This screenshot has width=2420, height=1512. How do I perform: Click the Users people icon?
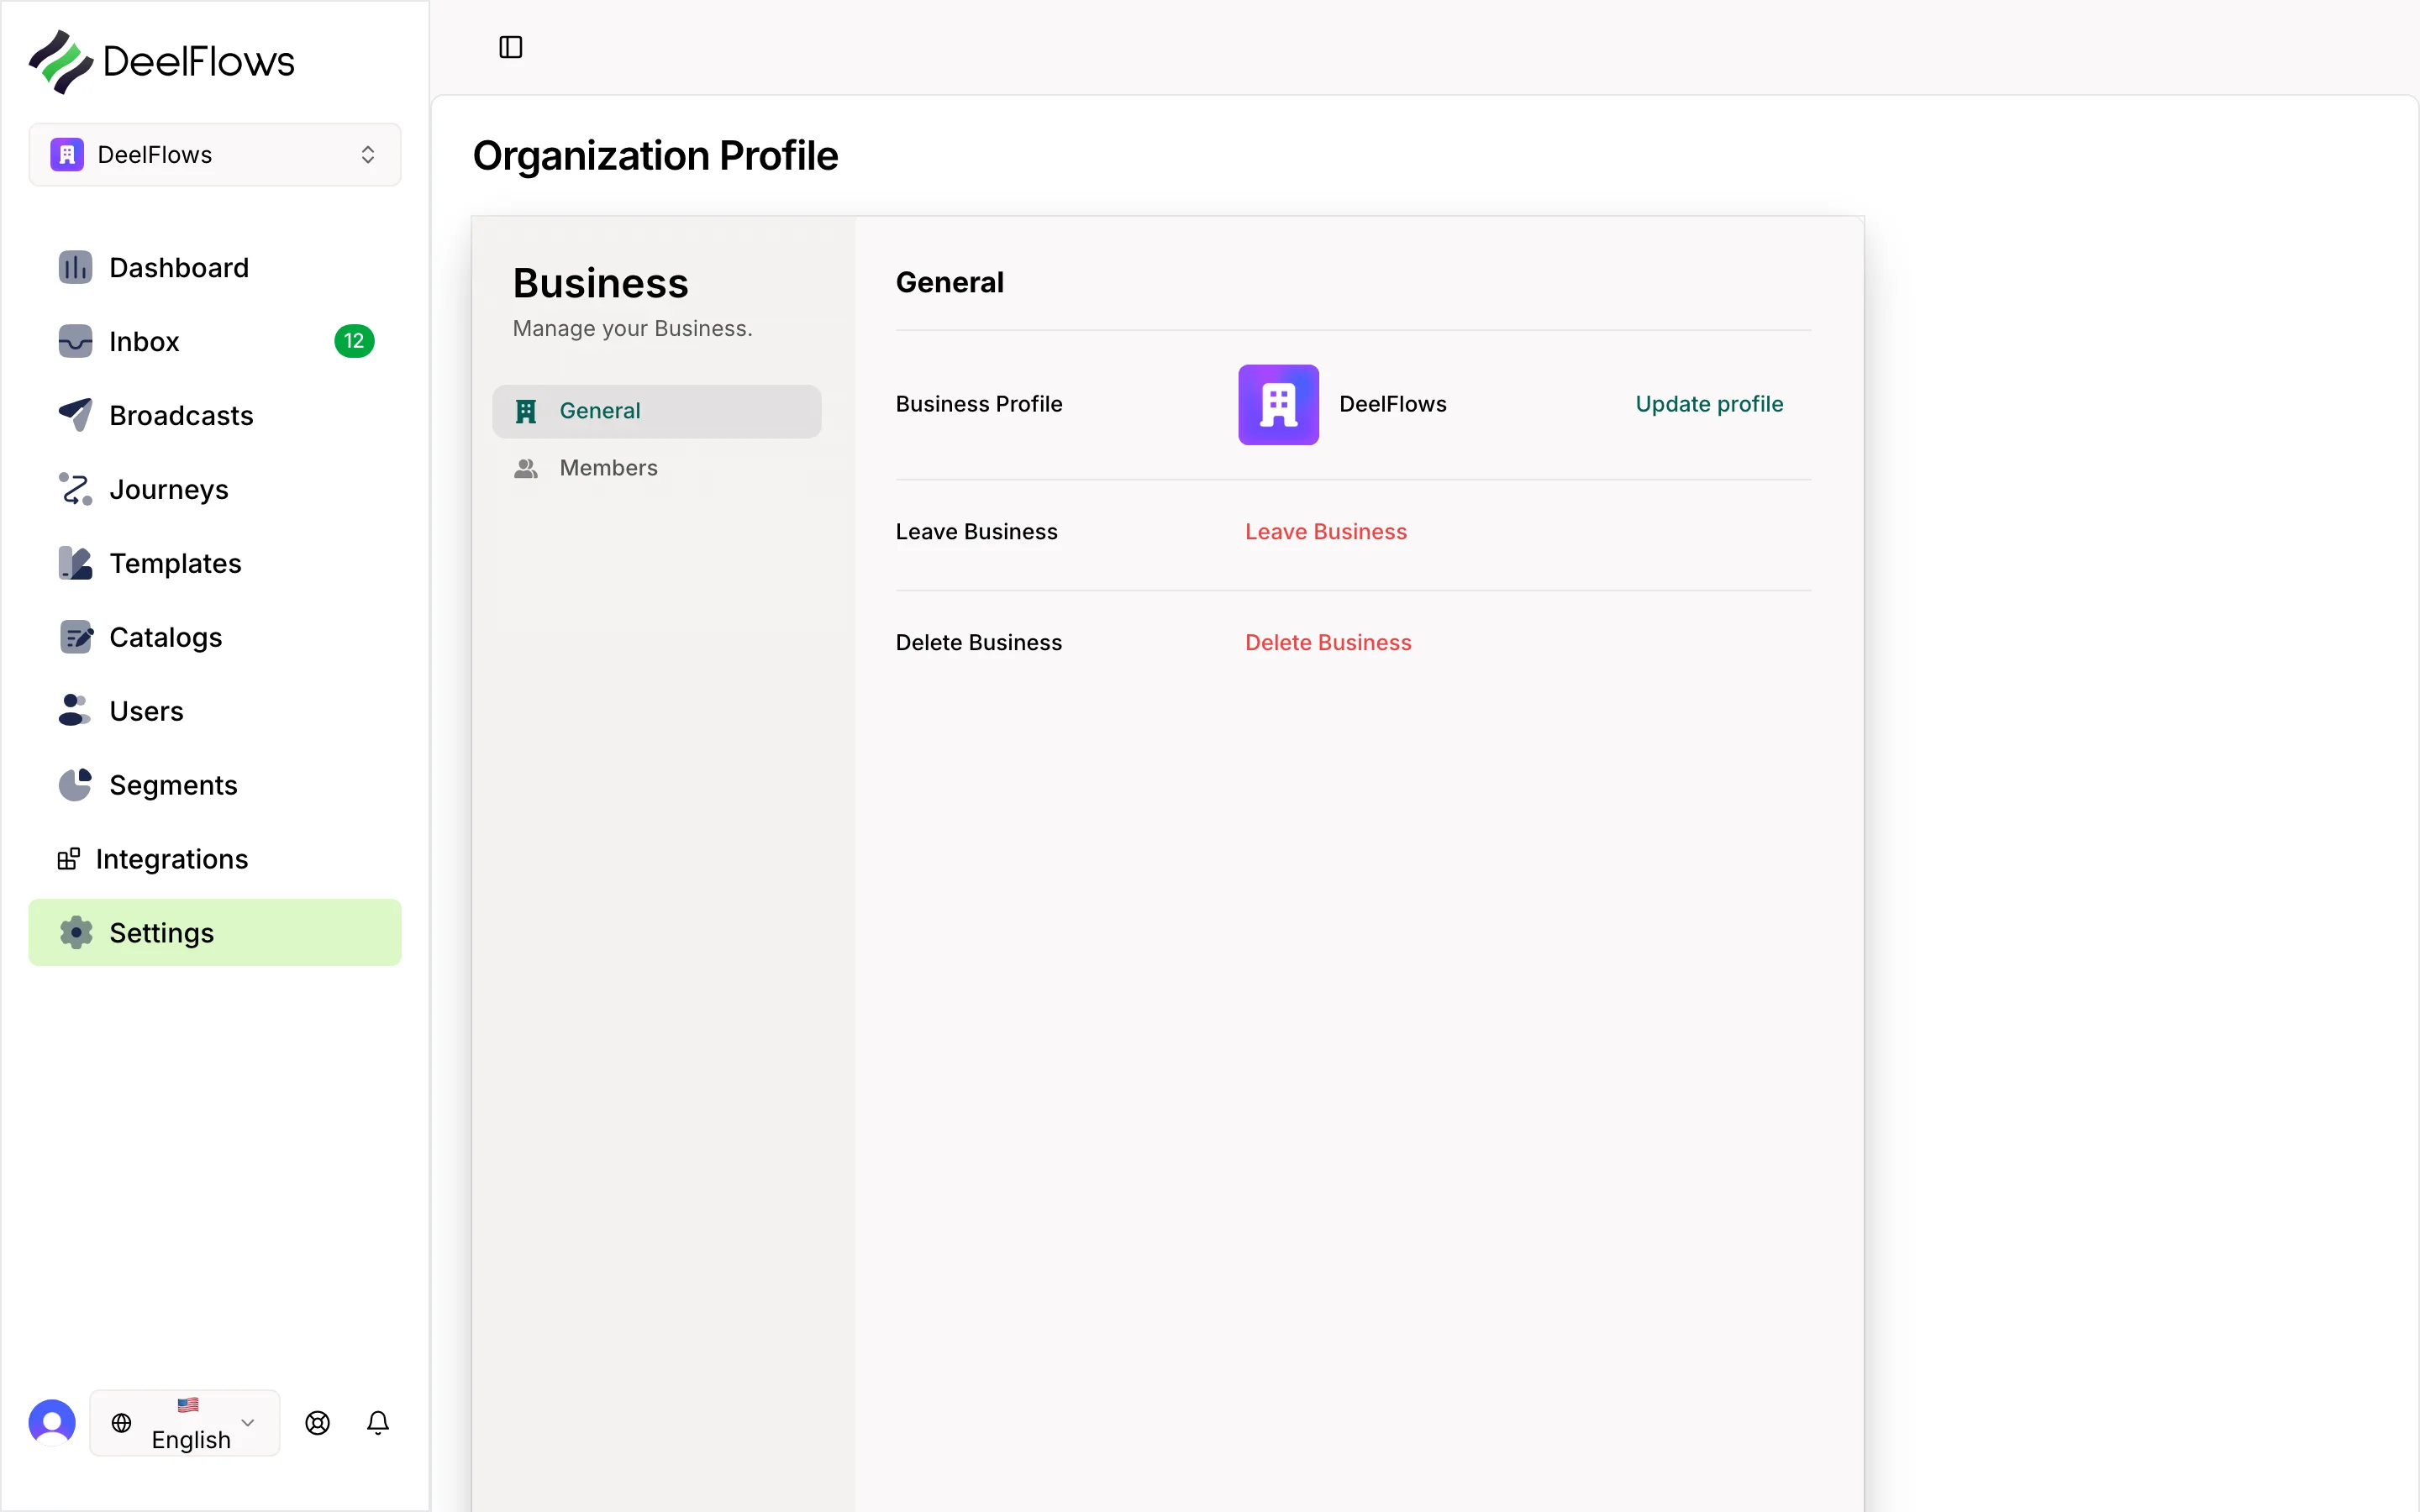(75, 711)
